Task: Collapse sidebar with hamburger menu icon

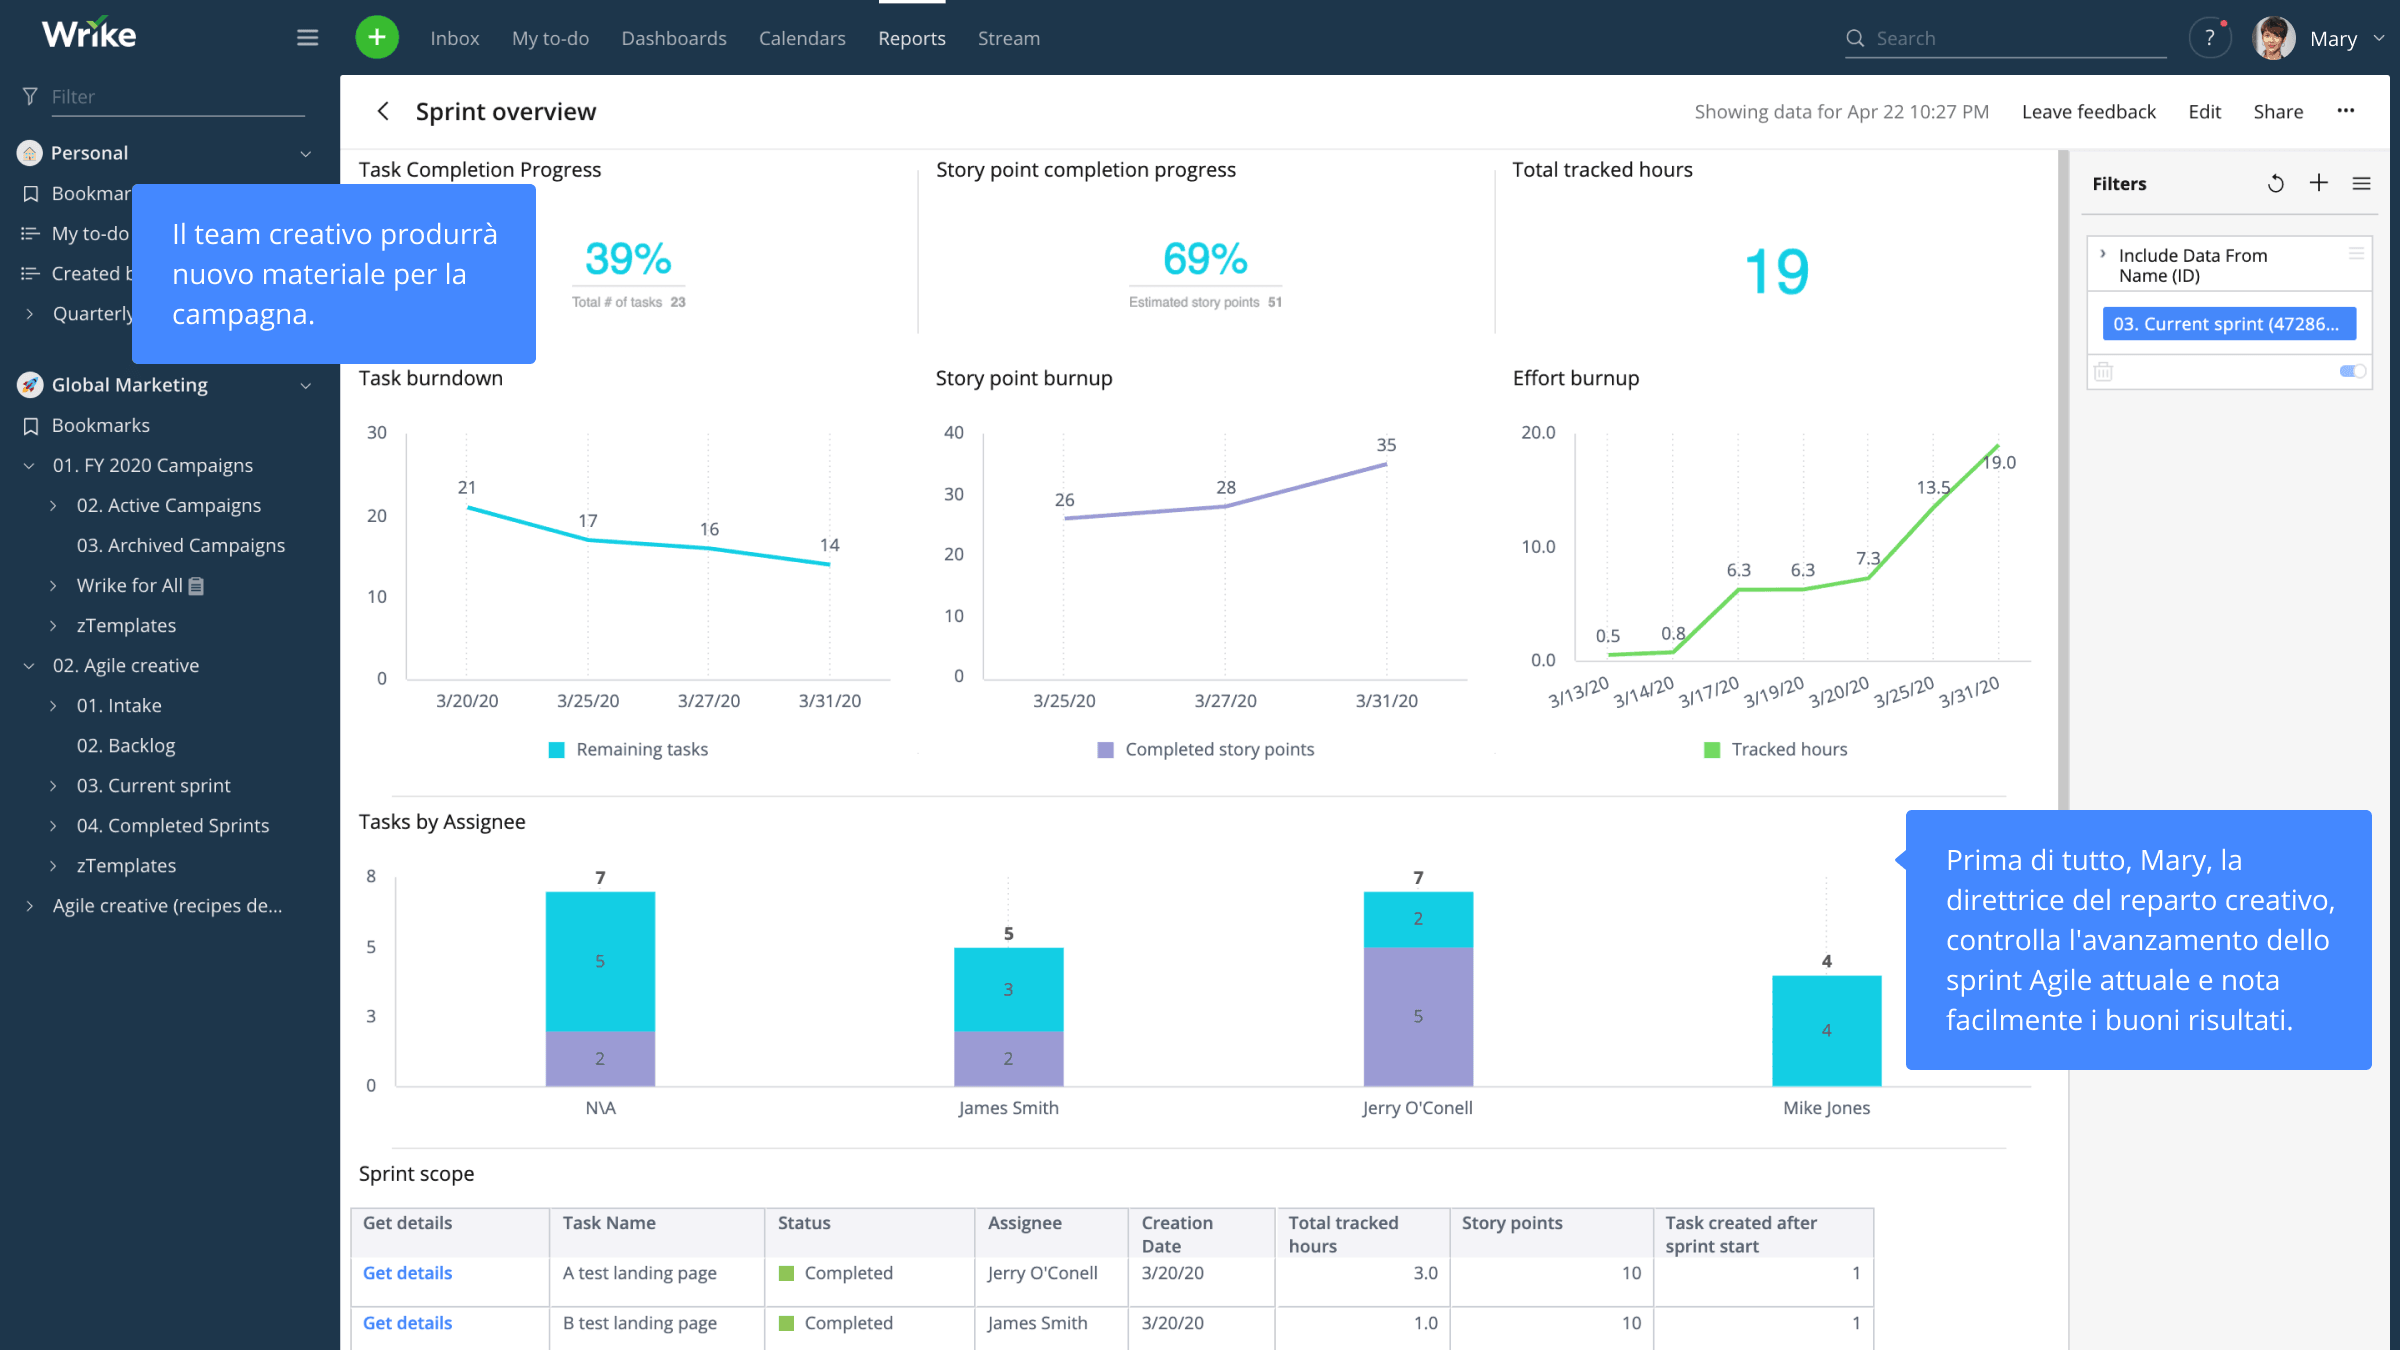Action: click(307, 38)
